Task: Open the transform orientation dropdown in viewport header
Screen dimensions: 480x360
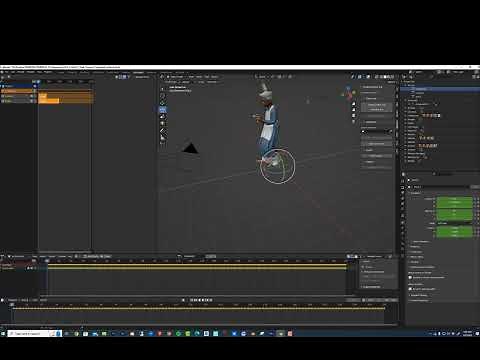Action: pos(262,77)
